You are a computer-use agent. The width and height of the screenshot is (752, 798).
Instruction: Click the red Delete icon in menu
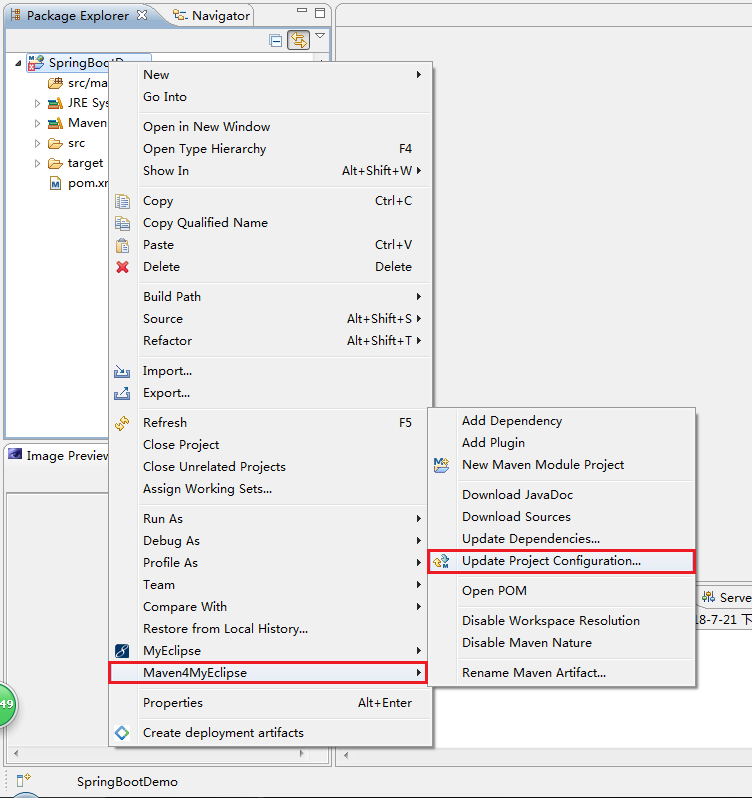click(x=122, y=267)
